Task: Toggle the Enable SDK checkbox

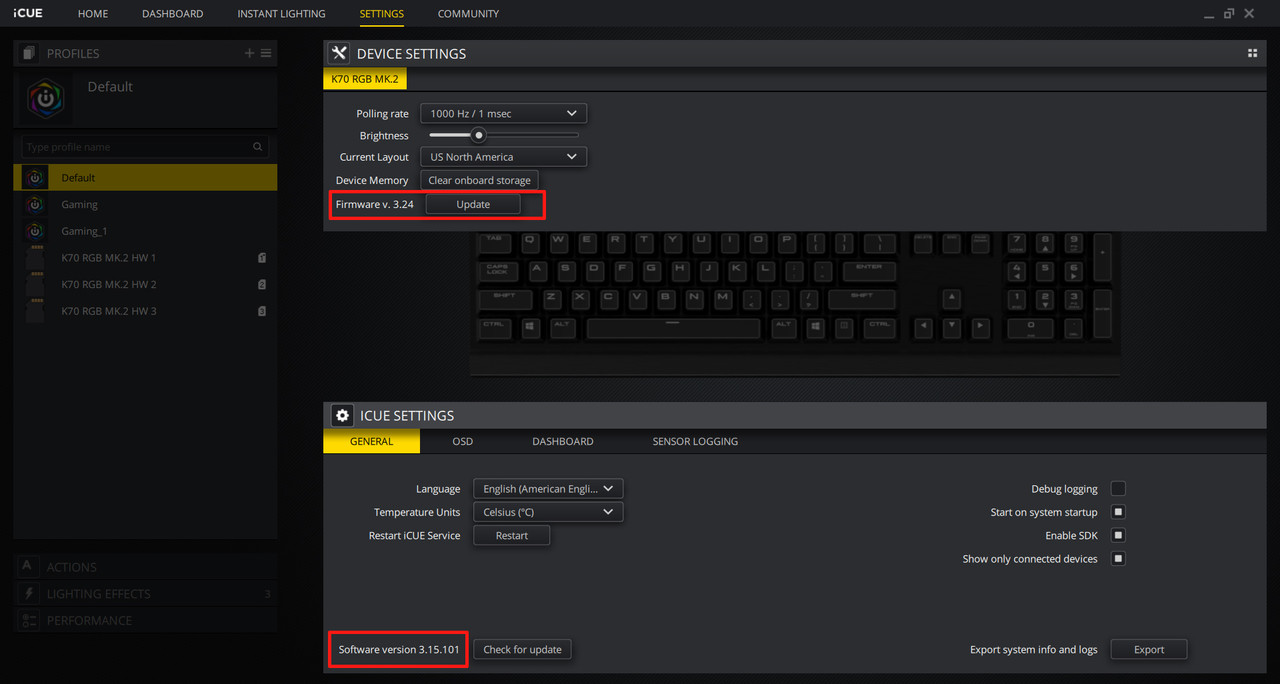Action: point(1118,535)
